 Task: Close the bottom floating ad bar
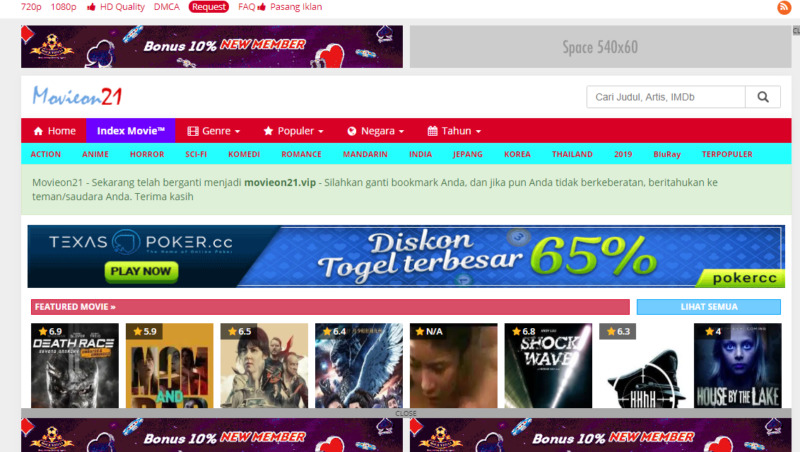(406, 413)
